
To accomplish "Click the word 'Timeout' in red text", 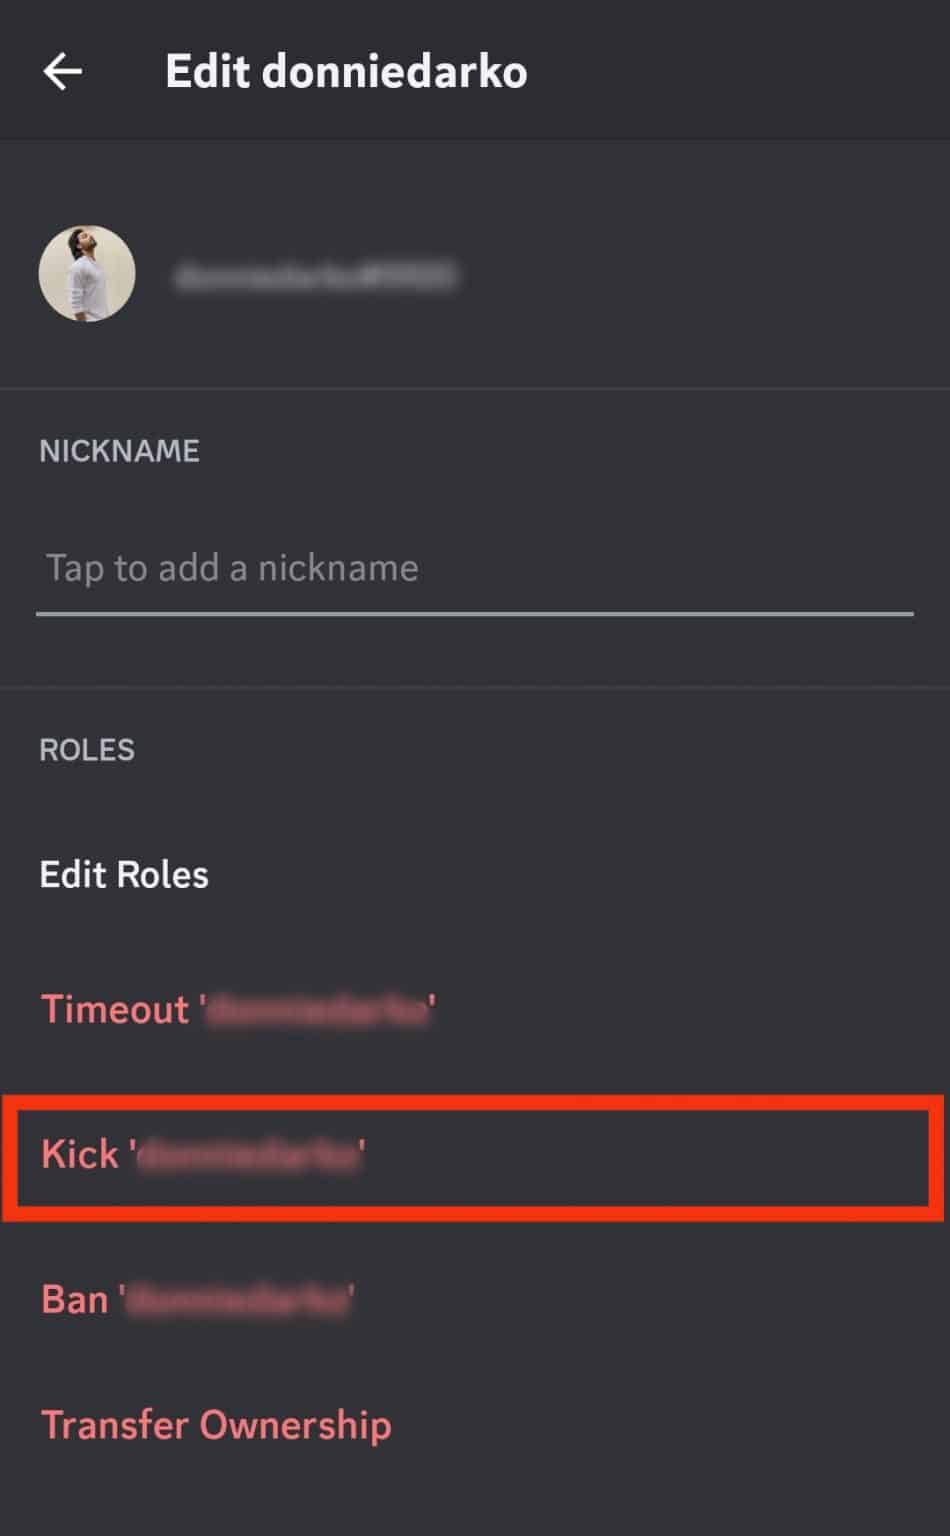I will 114,1010.
